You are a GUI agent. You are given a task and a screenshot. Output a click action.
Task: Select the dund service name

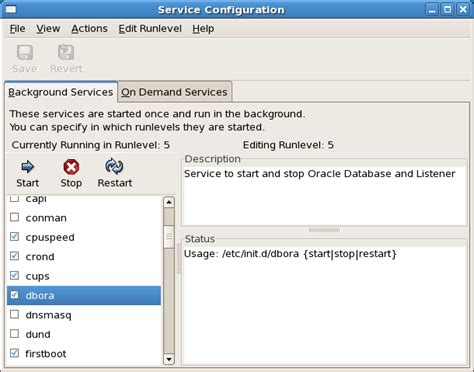(x=38, y=334)
